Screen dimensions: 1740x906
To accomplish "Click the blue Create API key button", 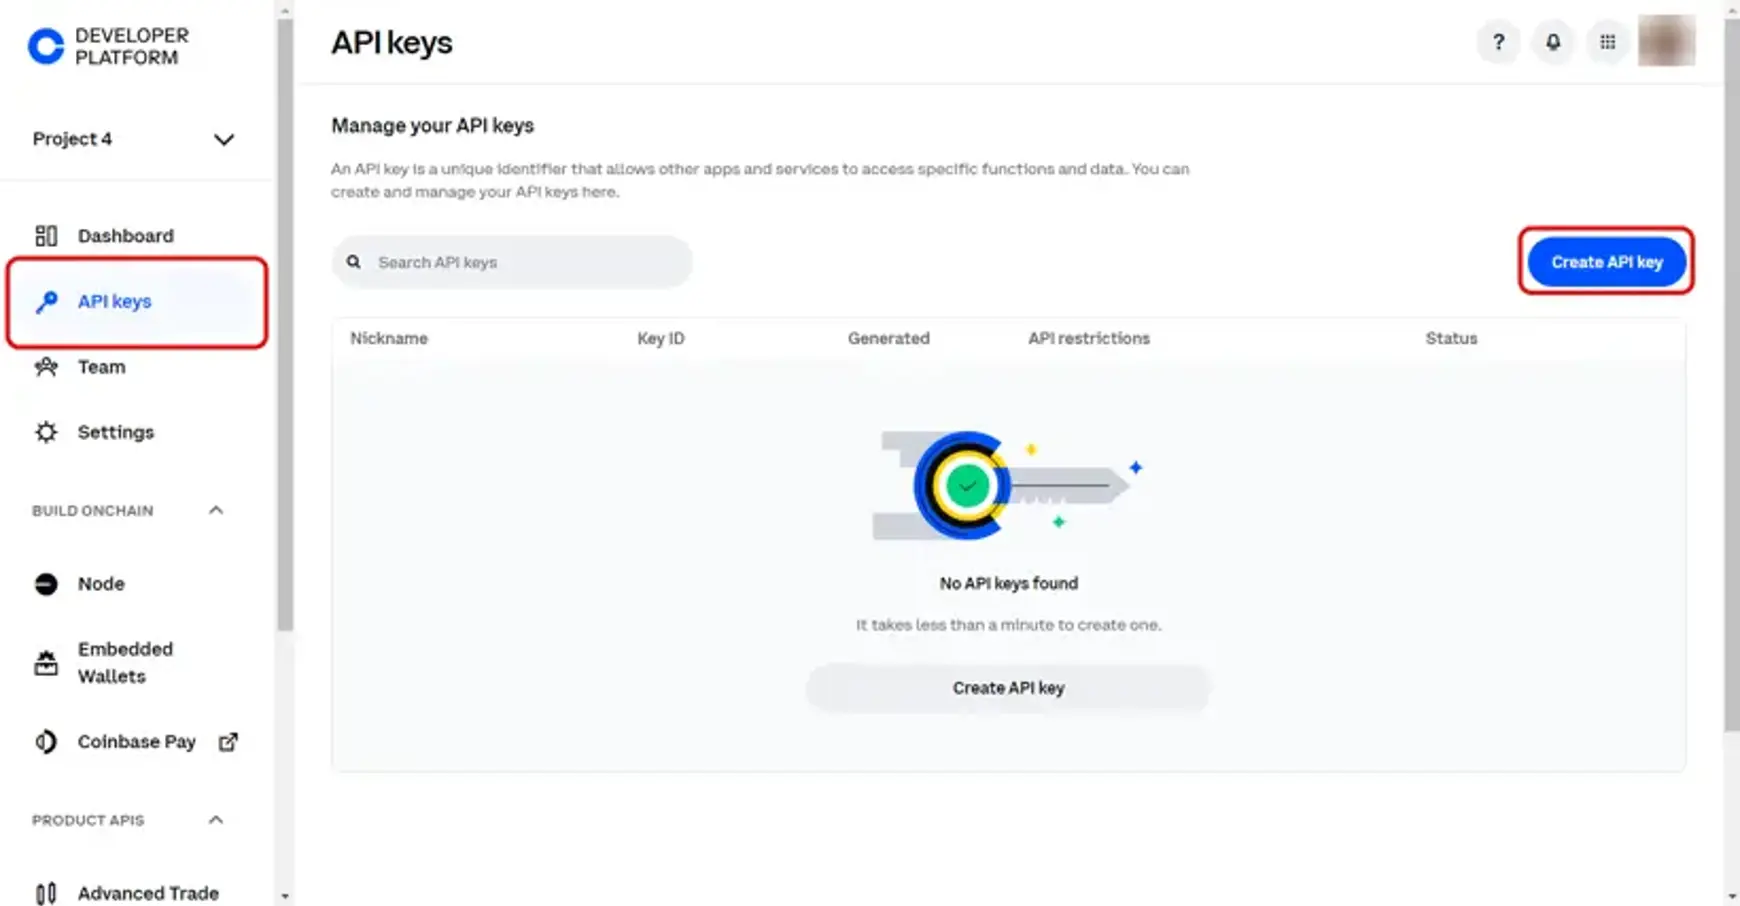I will (x=1605, y=261).
